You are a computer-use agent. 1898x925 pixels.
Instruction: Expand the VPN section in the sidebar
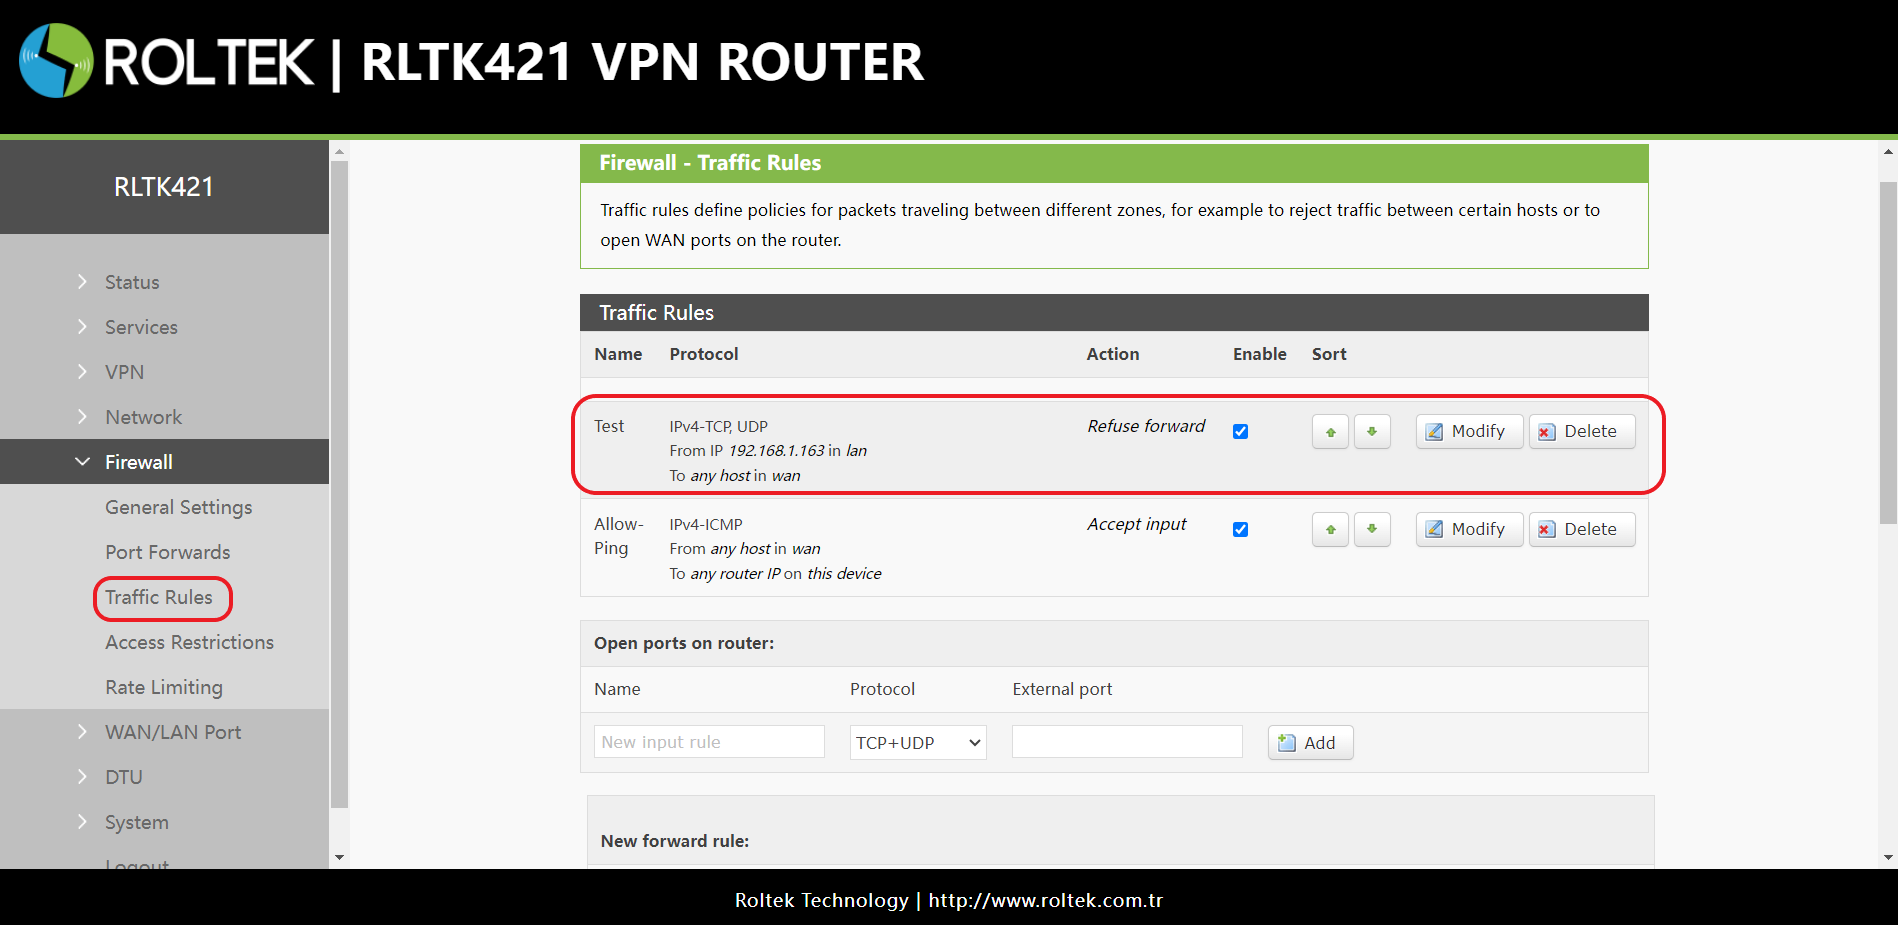coord(124,371)
